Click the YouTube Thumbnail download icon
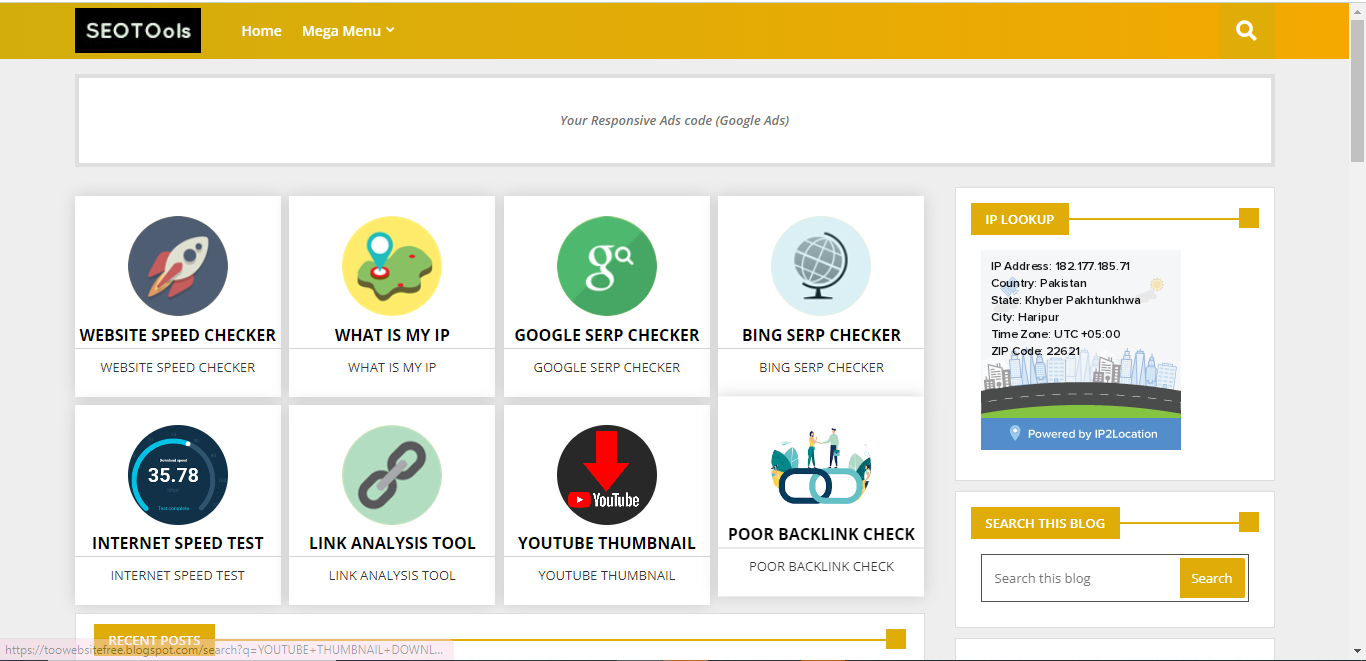 tap(607, 475)
